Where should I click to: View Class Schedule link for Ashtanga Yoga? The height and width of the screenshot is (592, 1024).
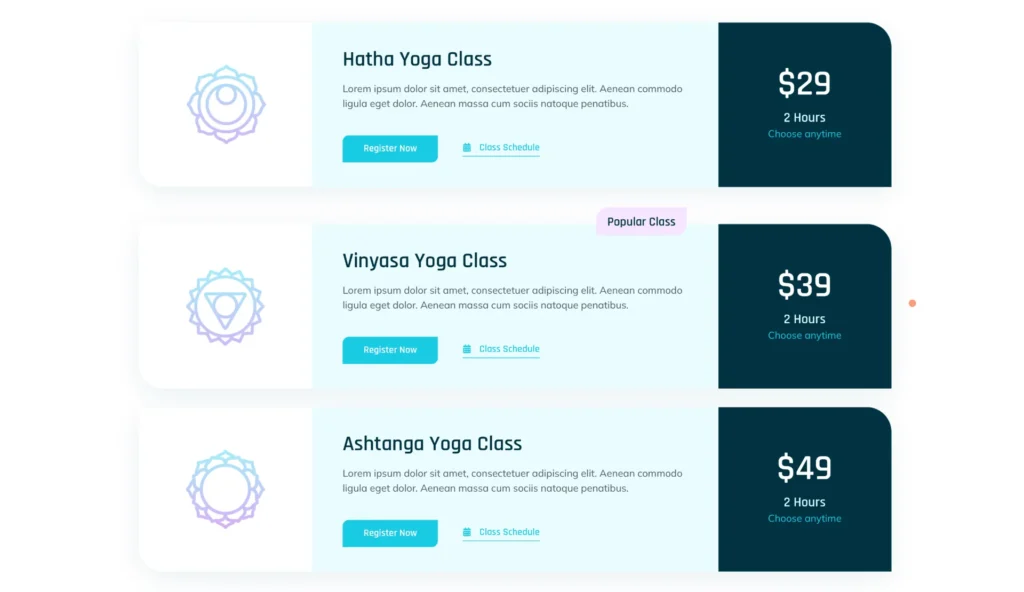click(x=509, y=533)
